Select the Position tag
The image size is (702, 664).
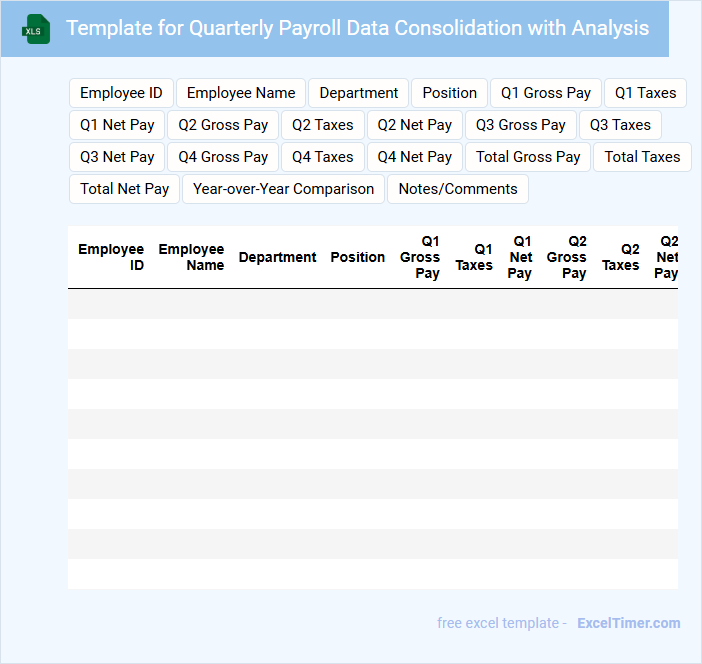coord(449,93)
